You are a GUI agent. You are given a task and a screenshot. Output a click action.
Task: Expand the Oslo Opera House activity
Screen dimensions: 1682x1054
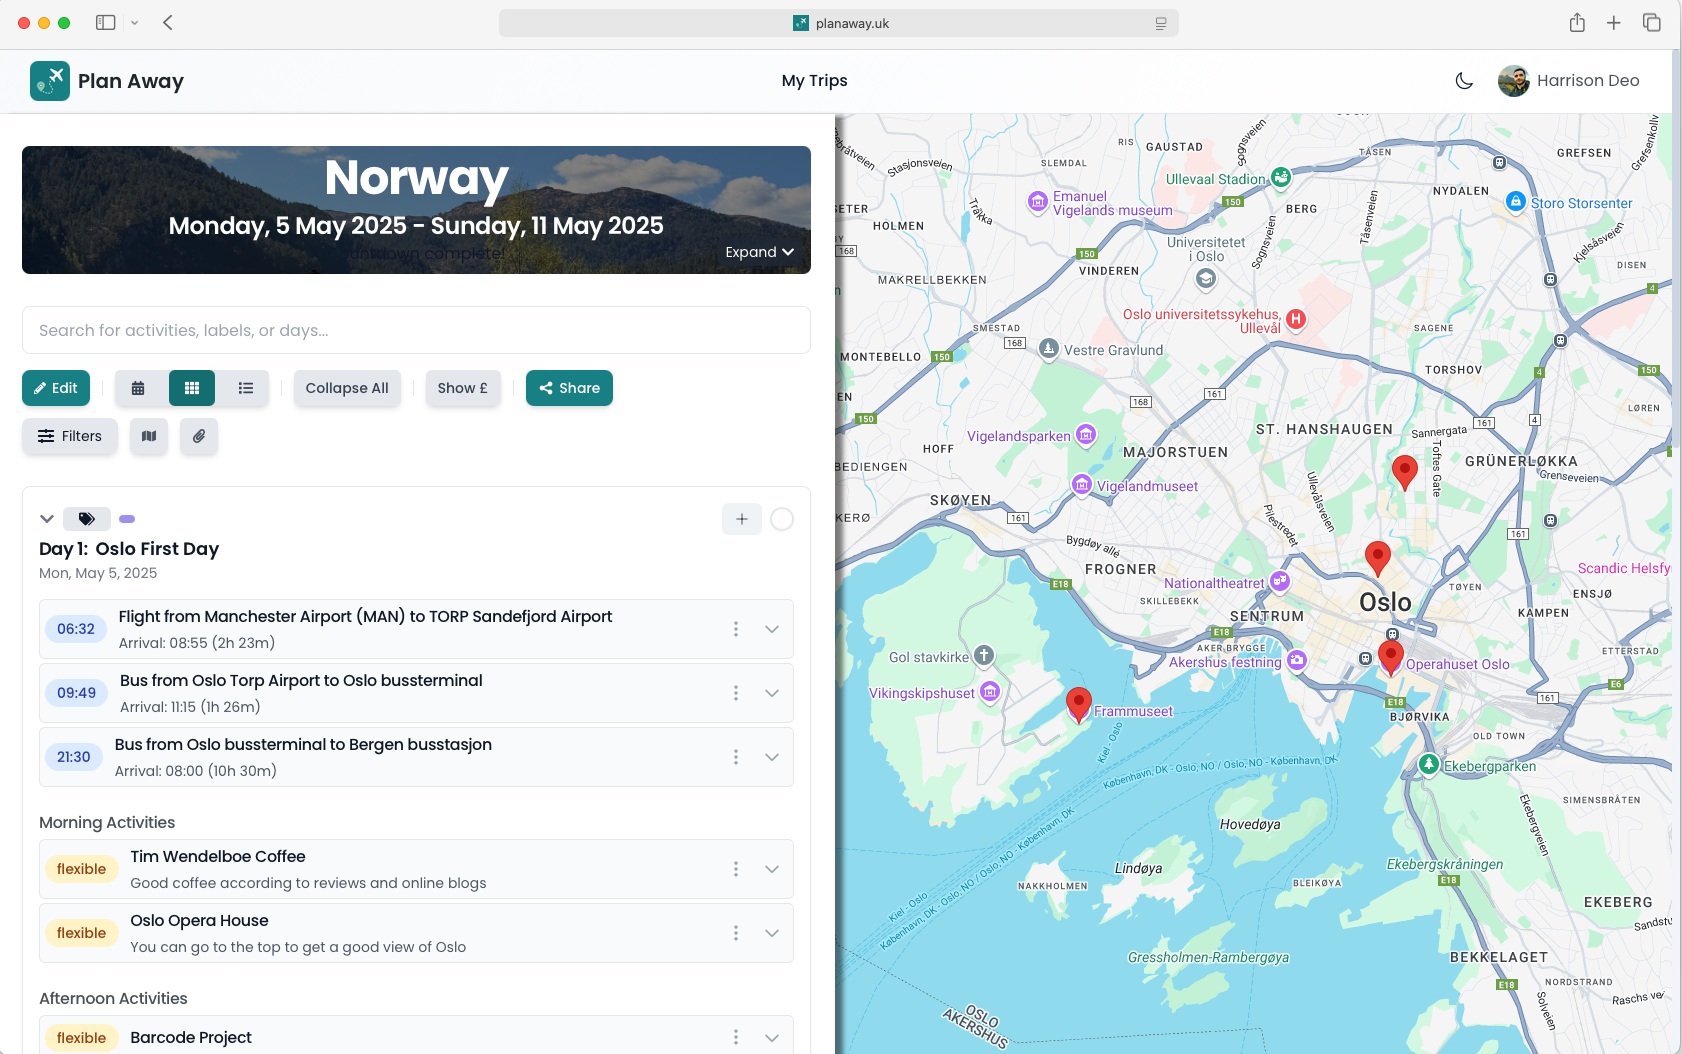pos(771,932)
